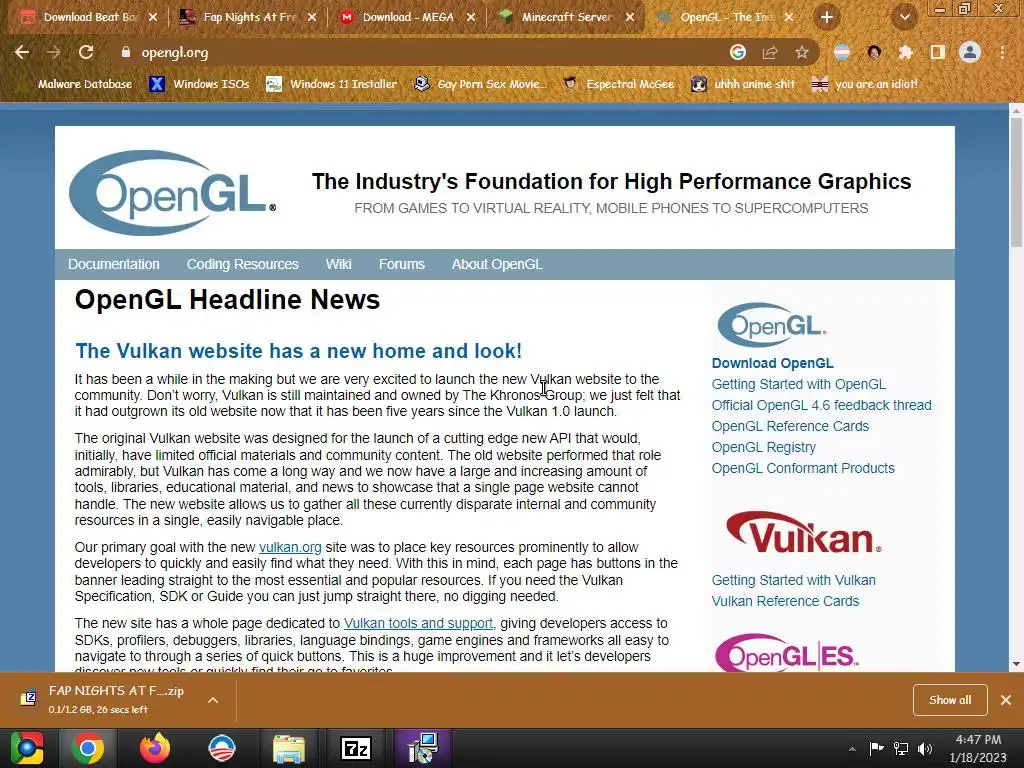Viewport: 1024px width, 768px height.
Task: Open the Documentation menu
Action: (114, 264)
